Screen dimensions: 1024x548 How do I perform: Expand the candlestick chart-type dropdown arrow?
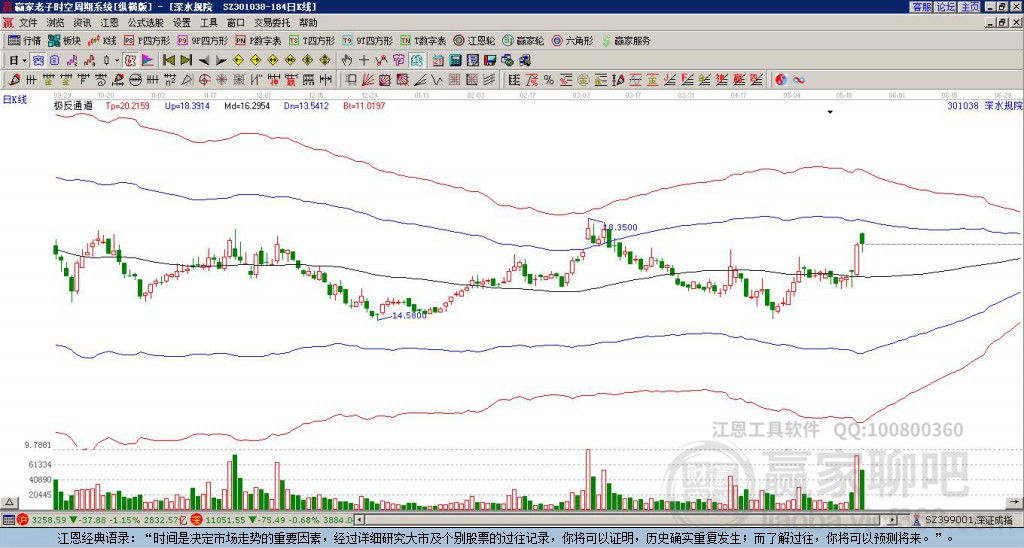pyautogui.click(x=118, y=61)
